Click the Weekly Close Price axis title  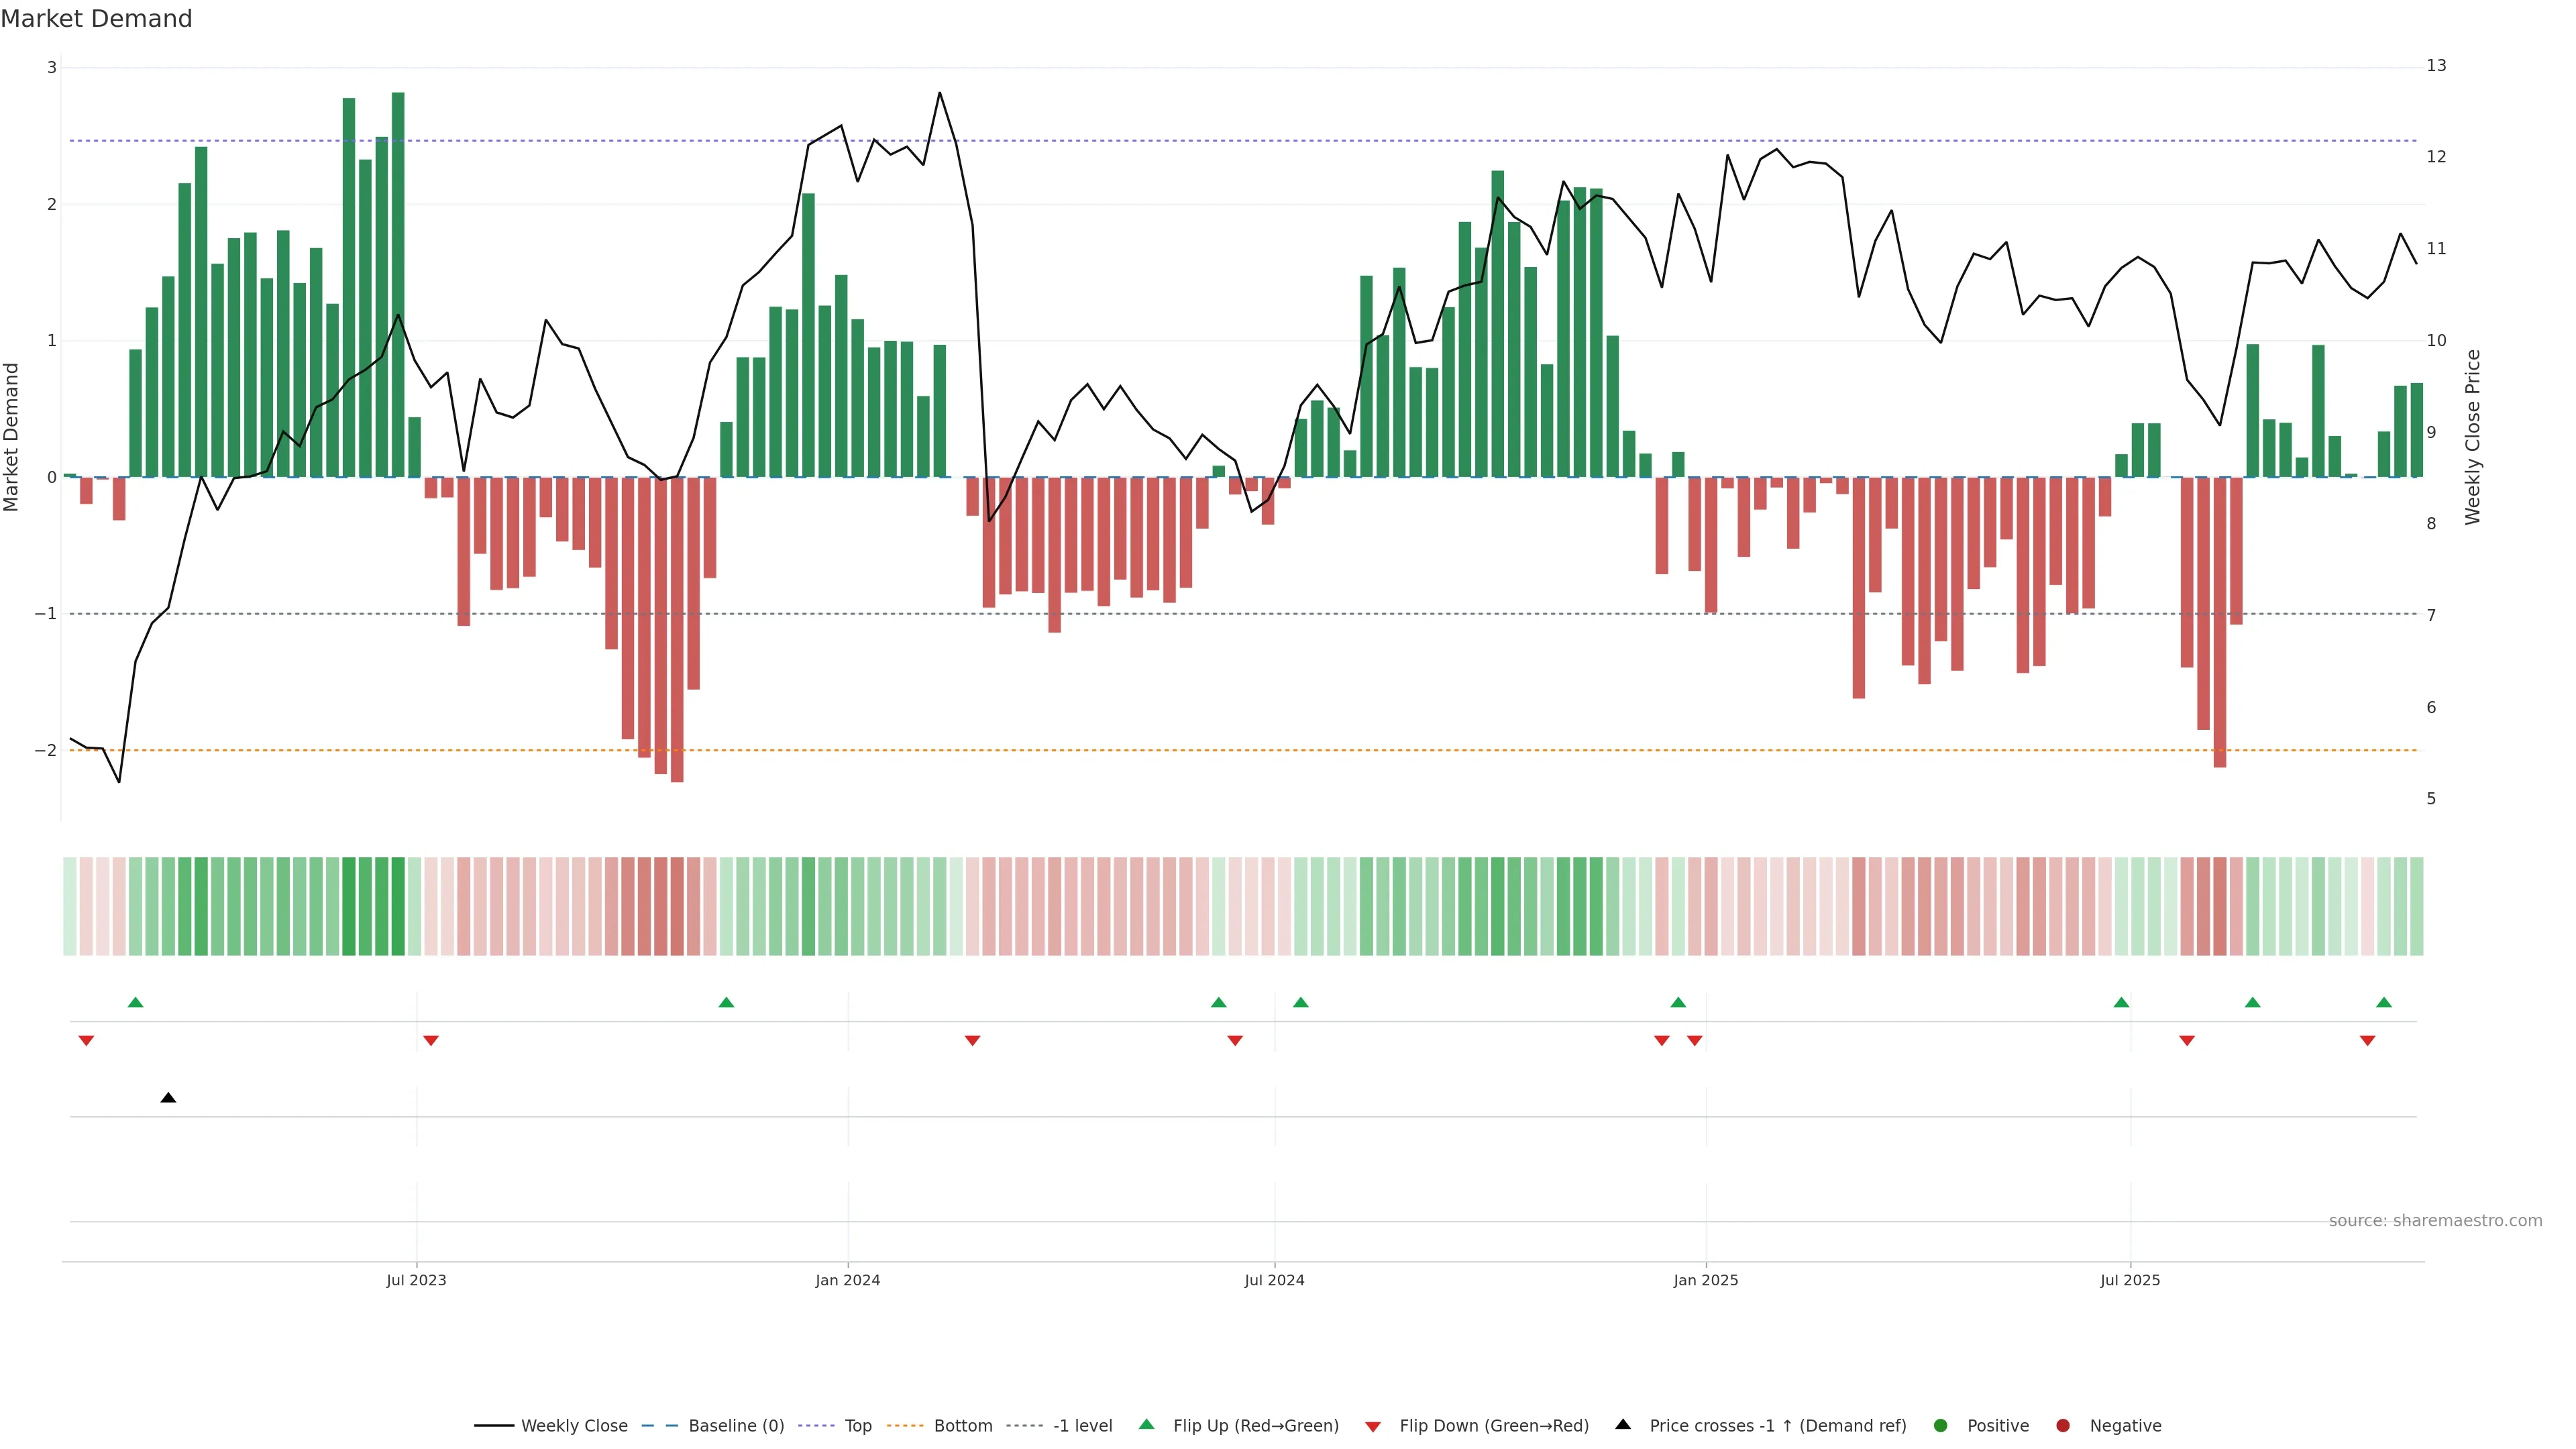pos(2473,437)
